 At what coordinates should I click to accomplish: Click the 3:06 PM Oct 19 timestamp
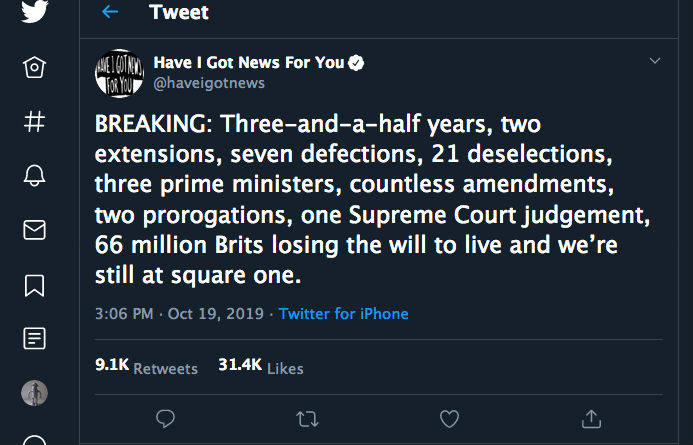179,313
